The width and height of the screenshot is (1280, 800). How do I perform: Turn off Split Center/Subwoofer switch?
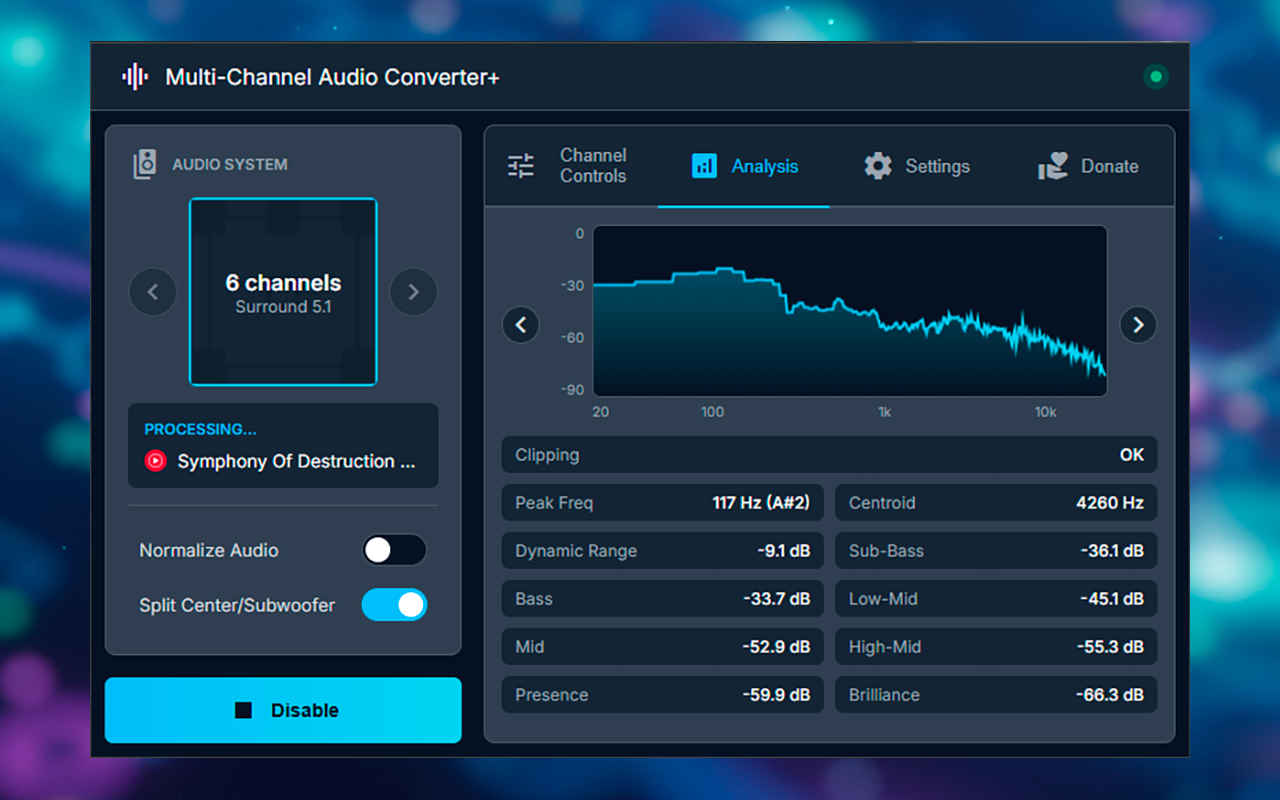(x=394, y=604)
